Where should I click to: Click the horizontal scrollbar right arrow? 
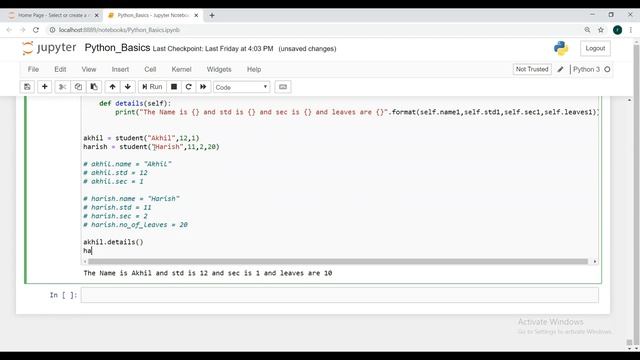pos(595,261)
